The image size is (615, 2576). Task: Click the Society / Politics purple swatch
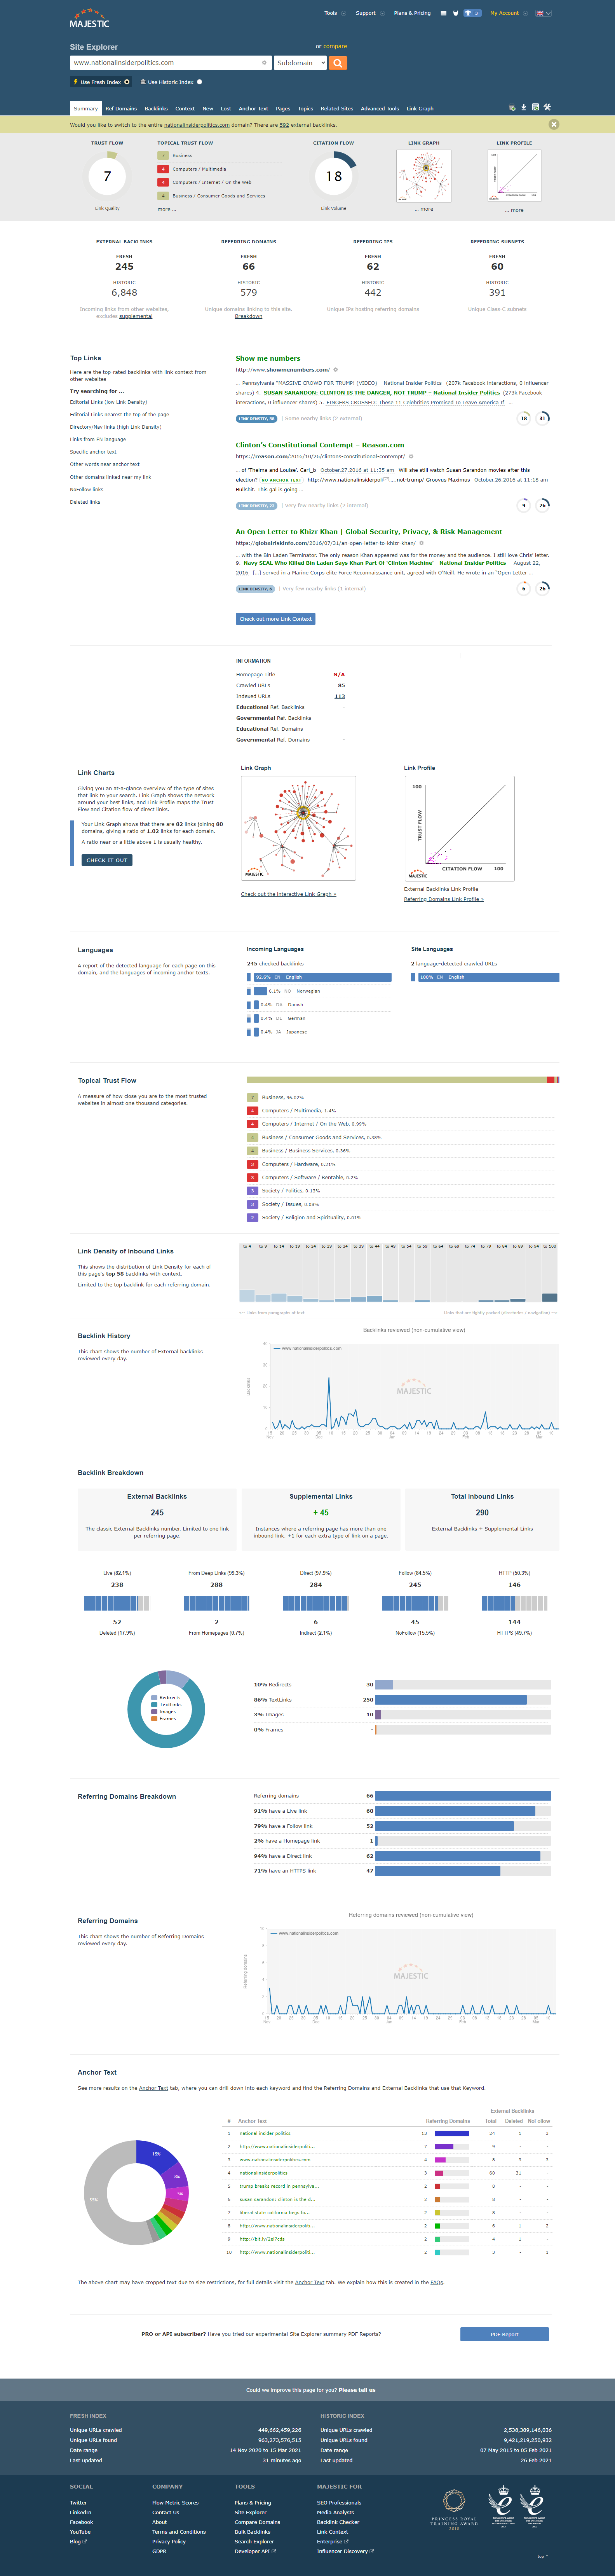tap(253, 1191)
